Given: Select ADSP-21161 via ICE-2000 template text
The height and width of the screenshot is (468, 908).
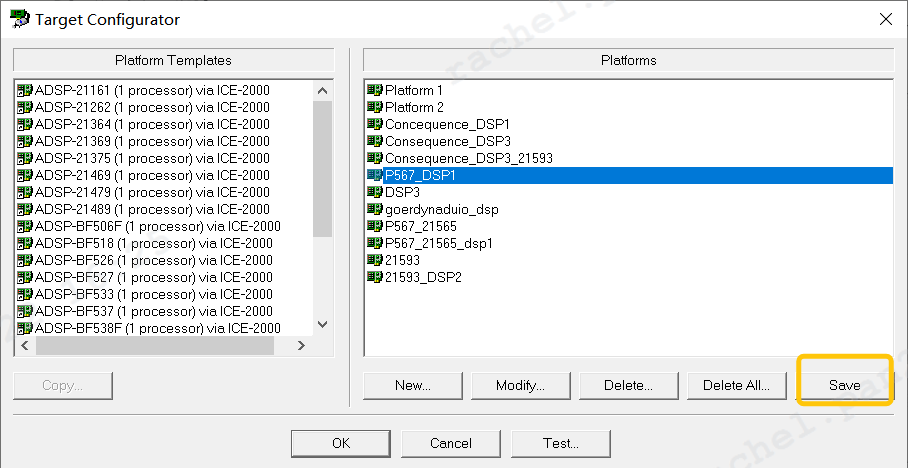Looking at the screenshot, I should pos(152,90).
